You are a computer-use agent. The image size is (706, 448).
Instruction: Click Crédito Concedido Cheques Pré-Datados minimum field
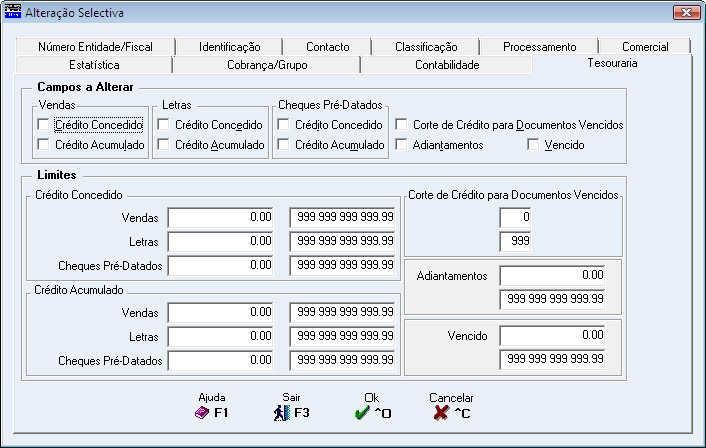click(x=220, y=265)
